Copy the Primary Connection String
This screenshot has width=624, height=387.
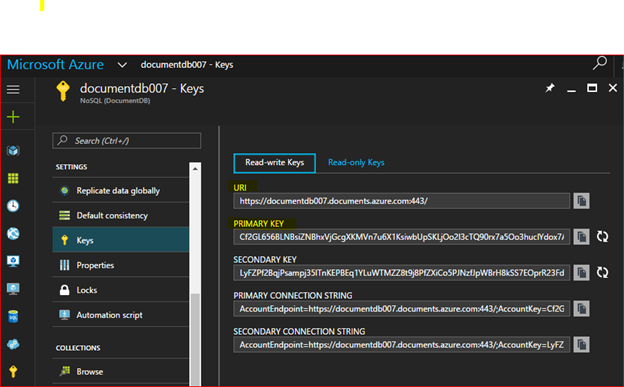point(581,308)
